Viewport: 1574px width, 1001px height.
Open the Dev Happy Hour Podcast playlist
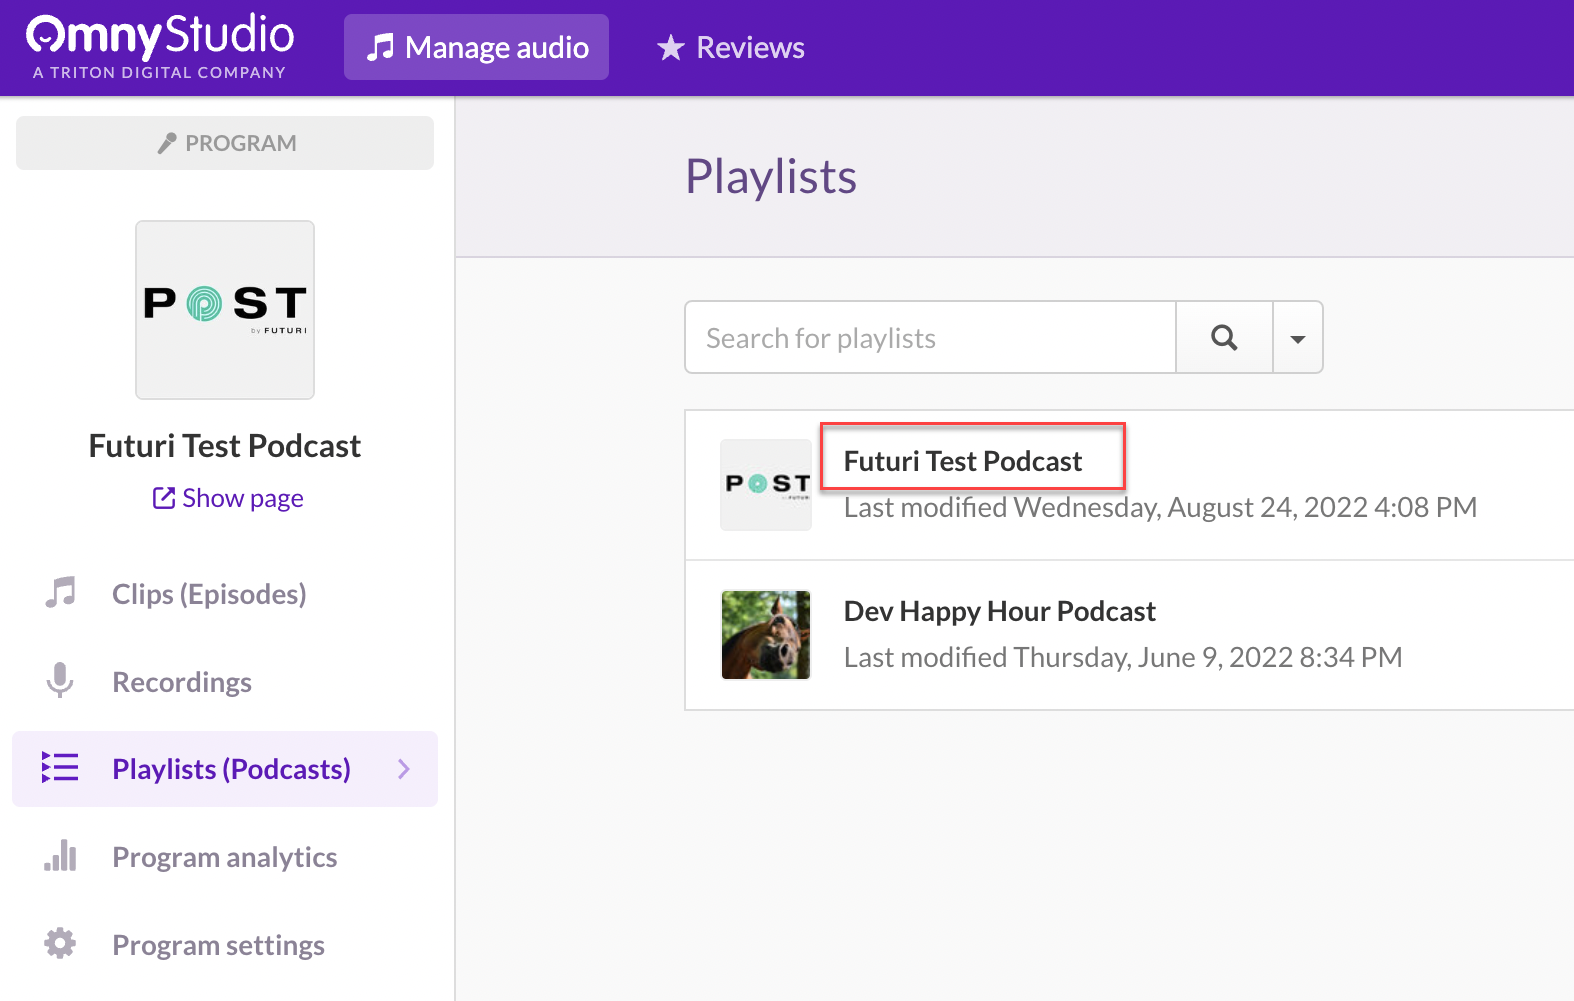click(999, 611)
